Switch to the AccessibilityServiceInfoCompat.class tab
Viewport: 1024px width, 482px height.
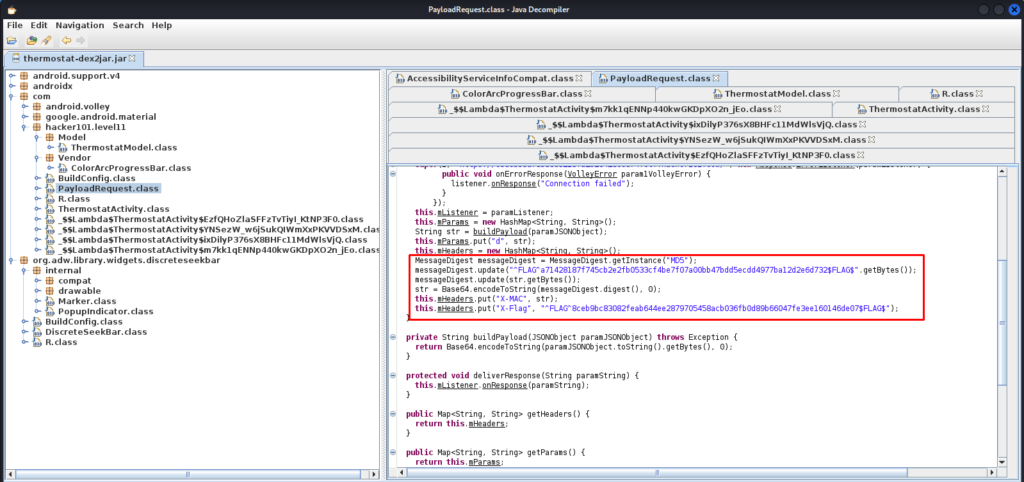tap(490, 78)
